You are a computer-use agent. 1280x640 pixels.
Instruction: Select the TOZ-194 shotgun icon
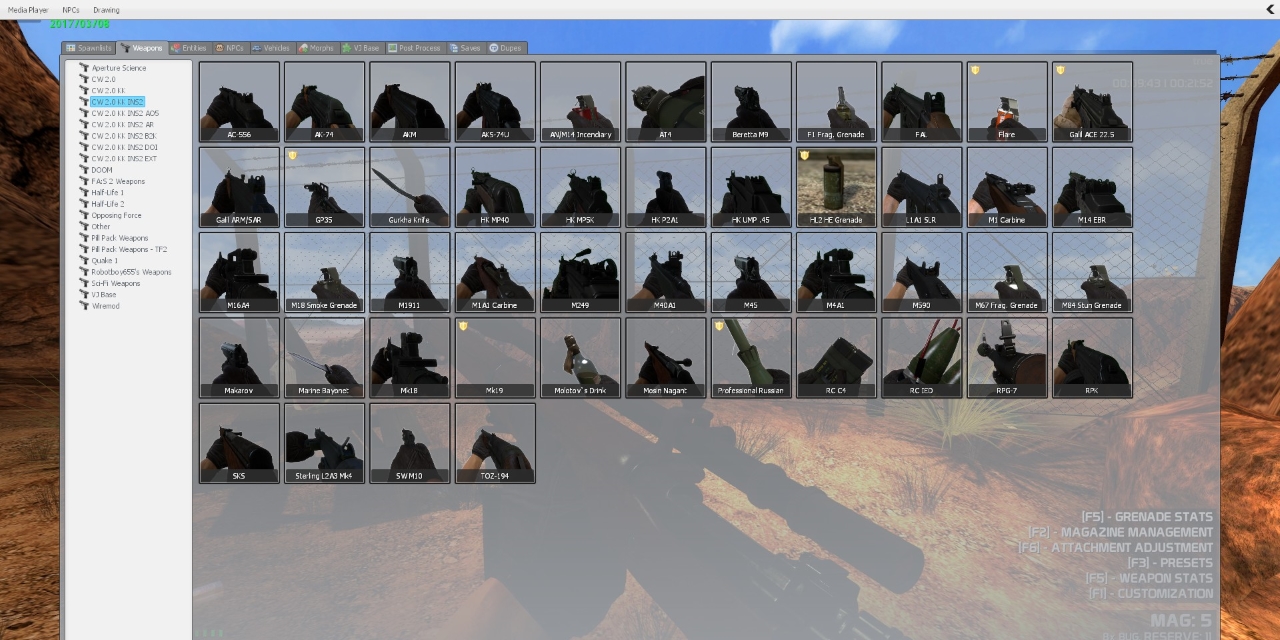pyautogui.click(x=495, y=443)
